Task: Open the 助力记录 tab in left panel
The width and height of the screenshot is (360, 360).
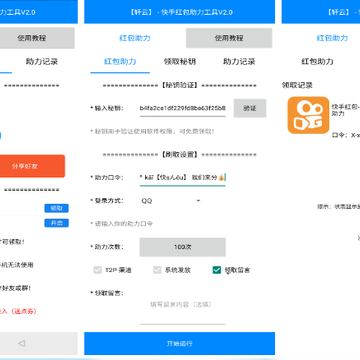Action: [x=42, y=62]
